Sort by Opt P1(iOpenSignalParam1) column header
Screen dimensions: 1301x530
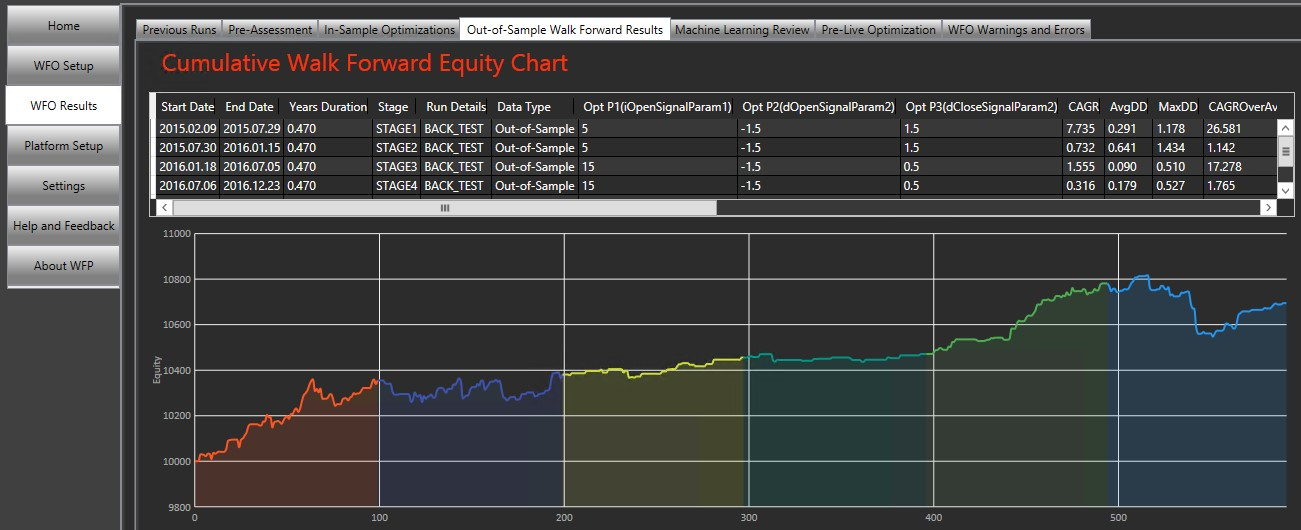(x=657, y=107)
